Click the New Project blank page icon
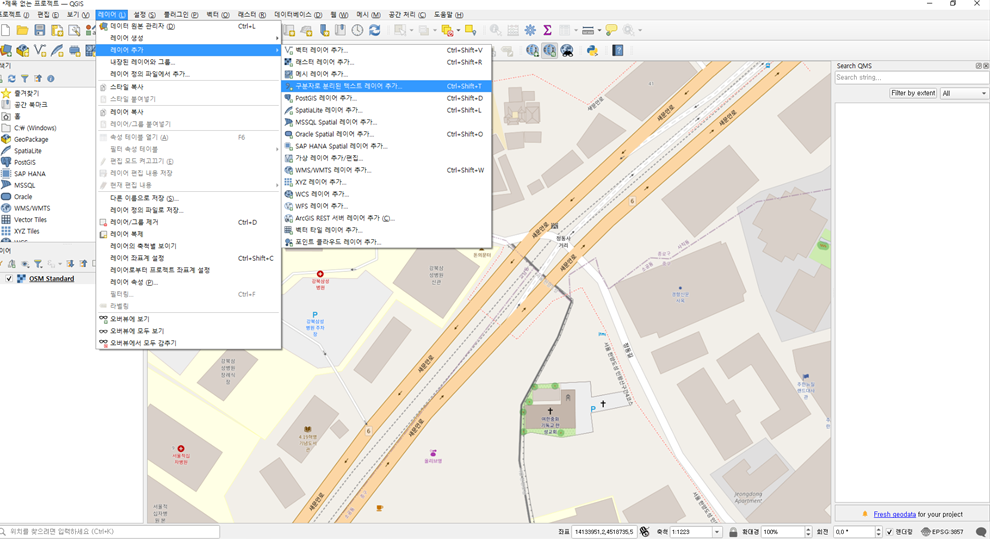990x539 pixels. [6, 30]
